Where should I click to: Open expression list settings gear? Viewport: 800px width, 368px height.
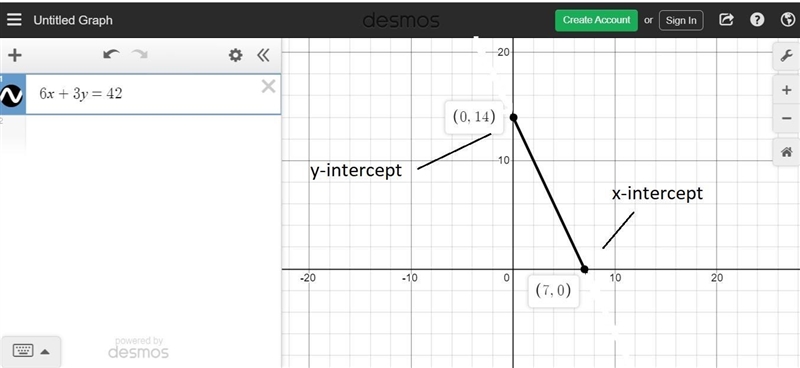click(x=235, y=55)
